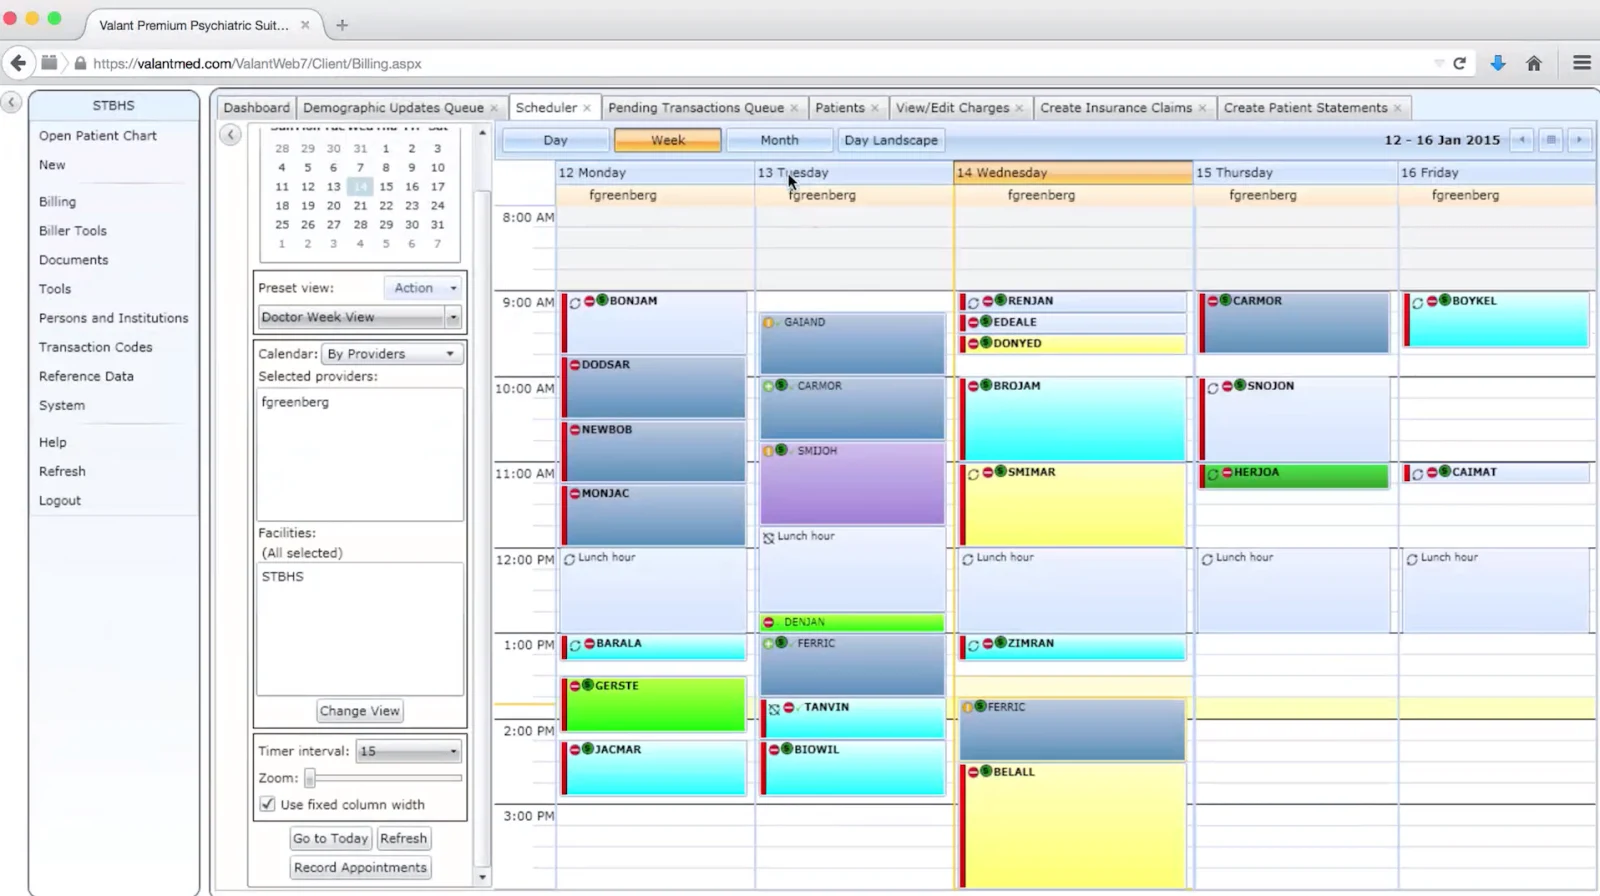Open the Action dropdown next to Preset view
Screen dimensions: 1600x896
point(424,288)
